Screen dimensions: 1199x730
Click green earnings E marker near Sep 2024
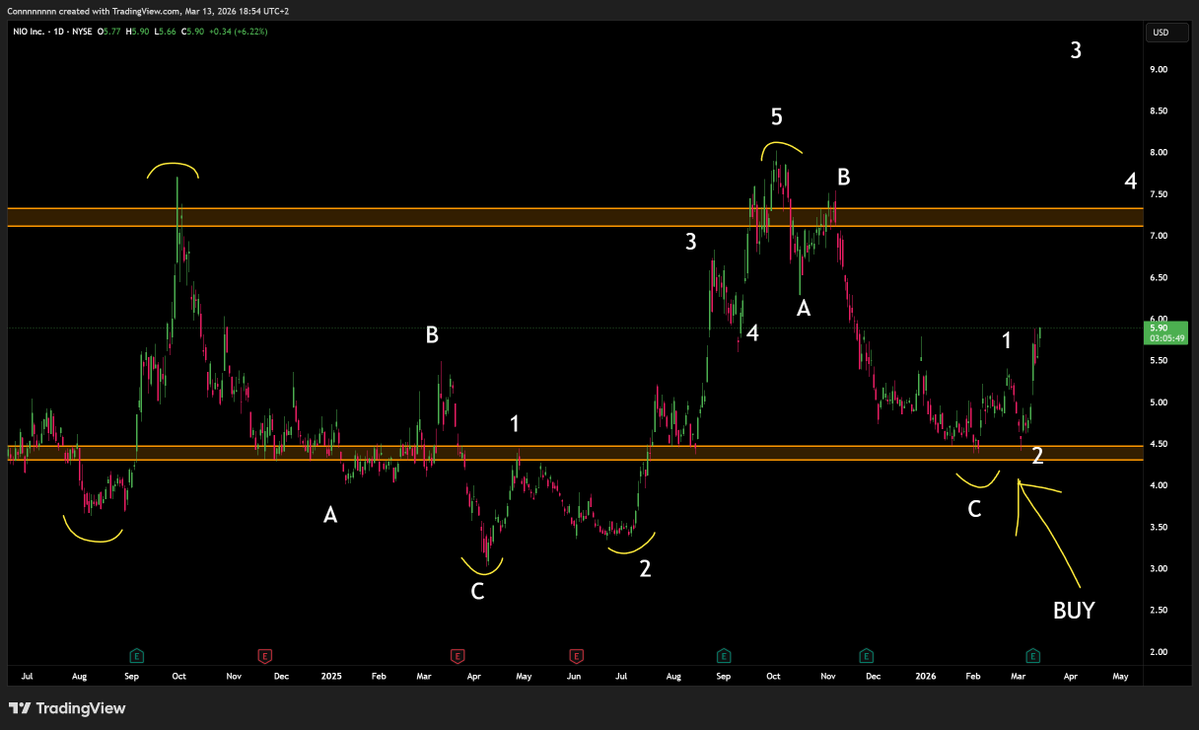tap(136, 656)
